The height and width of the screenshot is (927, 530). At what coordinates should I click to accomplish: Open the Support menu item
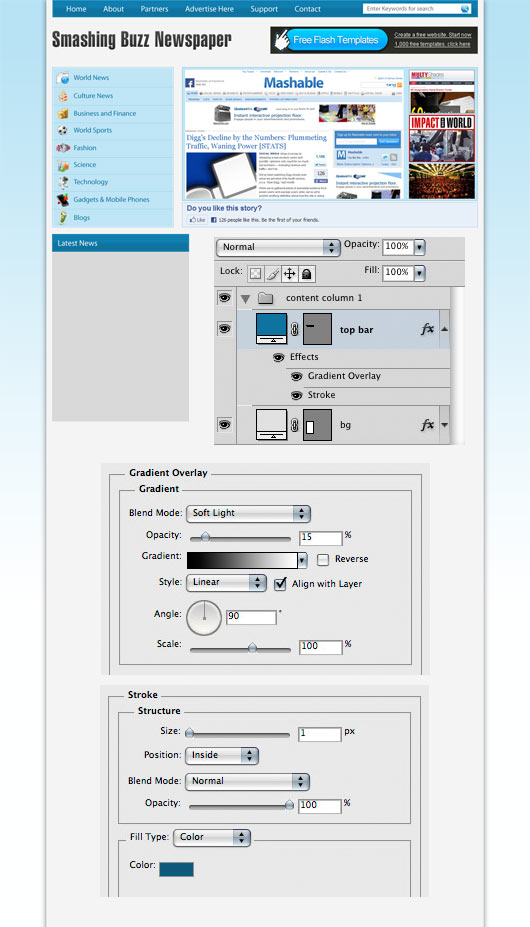point(264,9)
